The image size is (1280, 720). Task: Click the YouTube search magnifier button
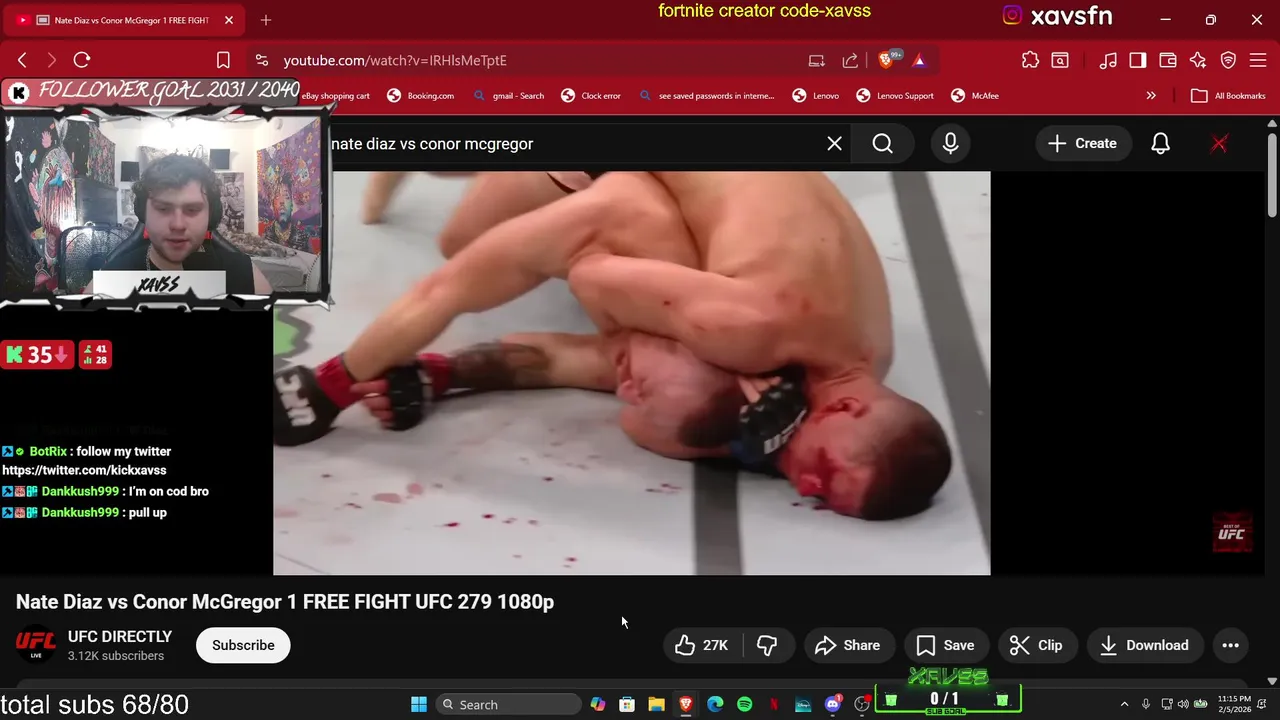(x=882, y=144)
